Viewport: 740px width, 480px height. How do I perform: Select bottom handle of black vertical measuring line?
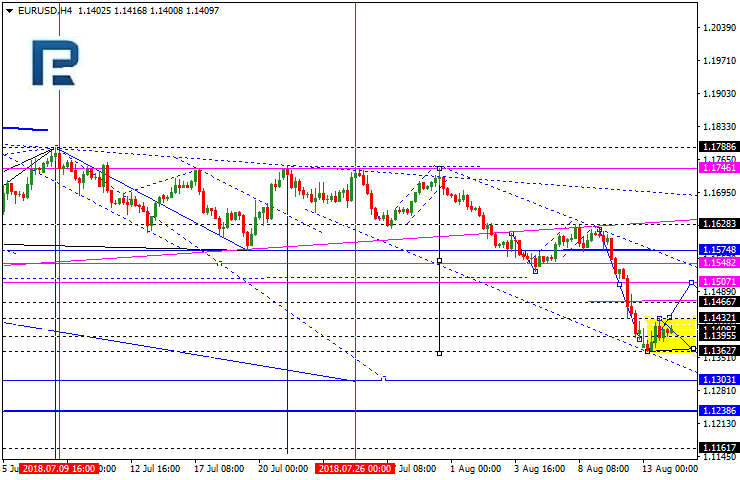coord(439,354)
